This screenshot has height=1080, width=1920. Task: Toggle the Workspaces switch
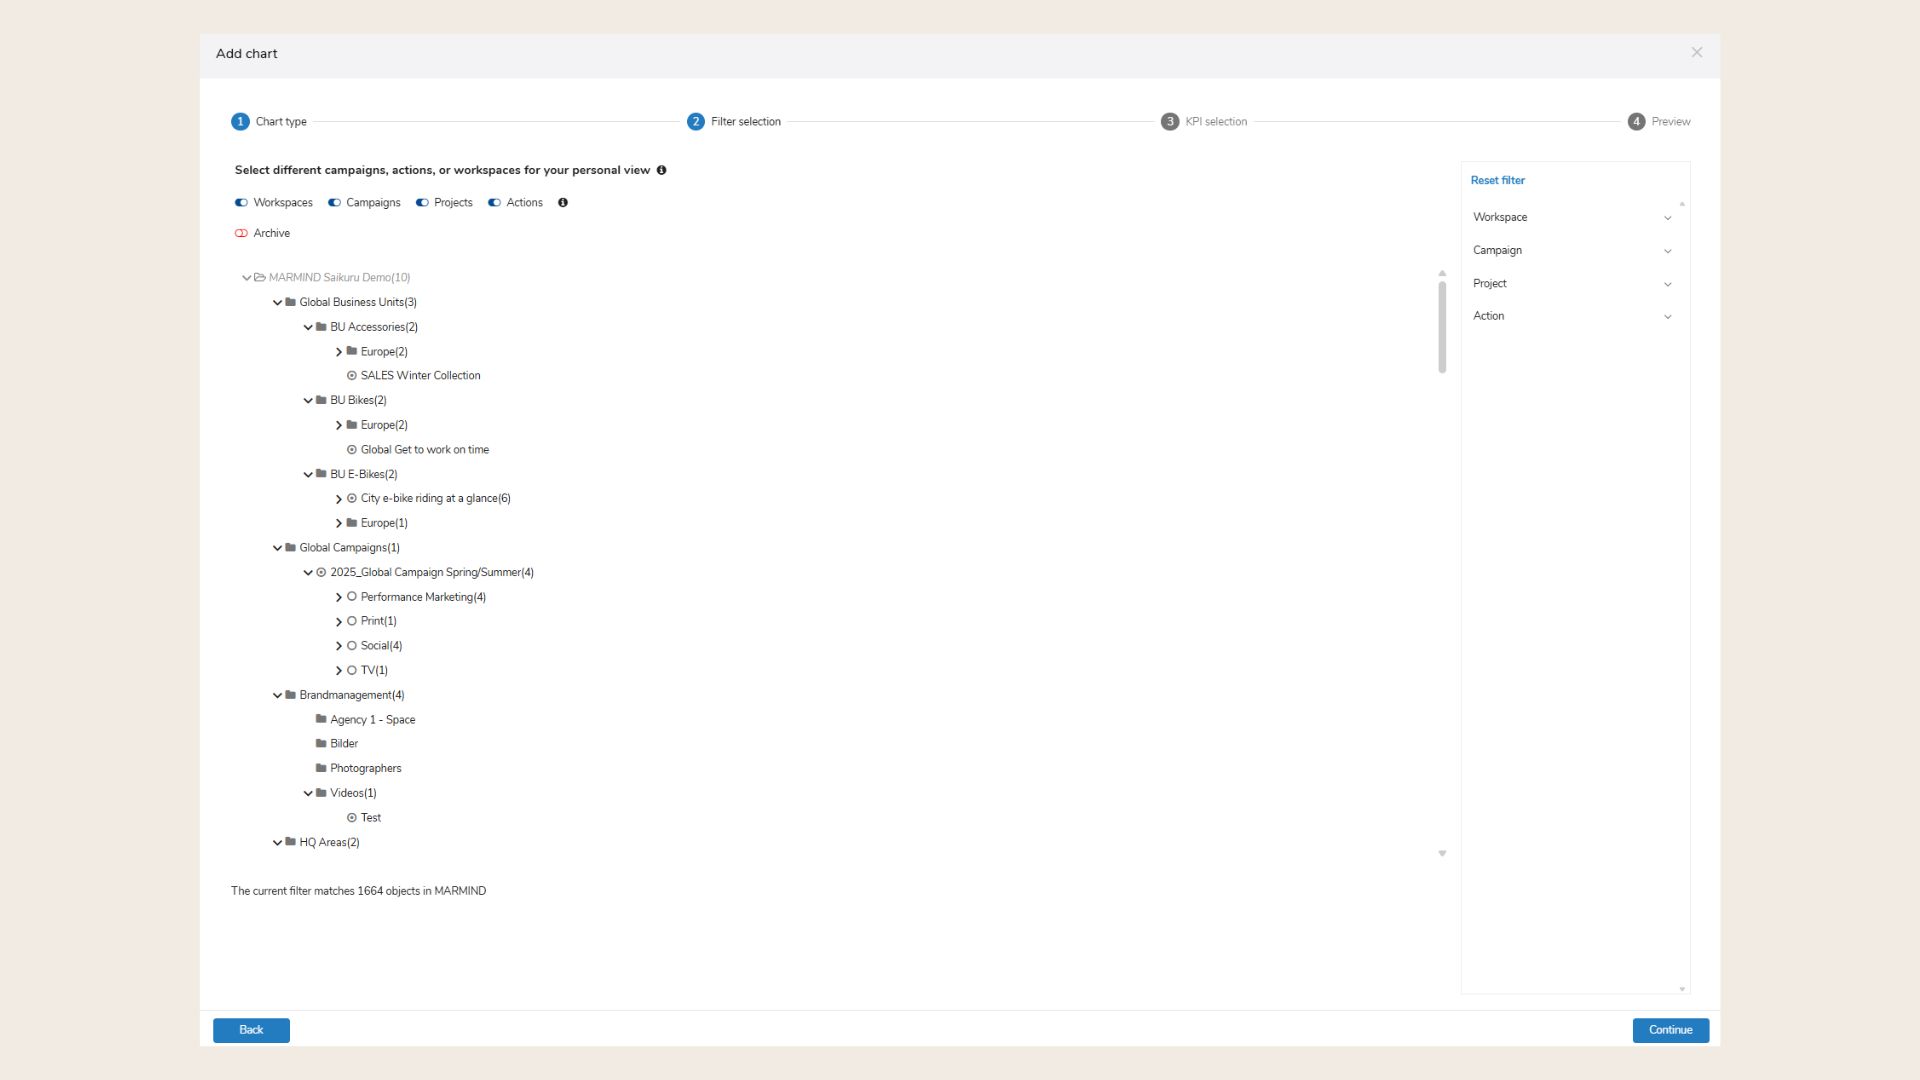click(x=241, y=203)
